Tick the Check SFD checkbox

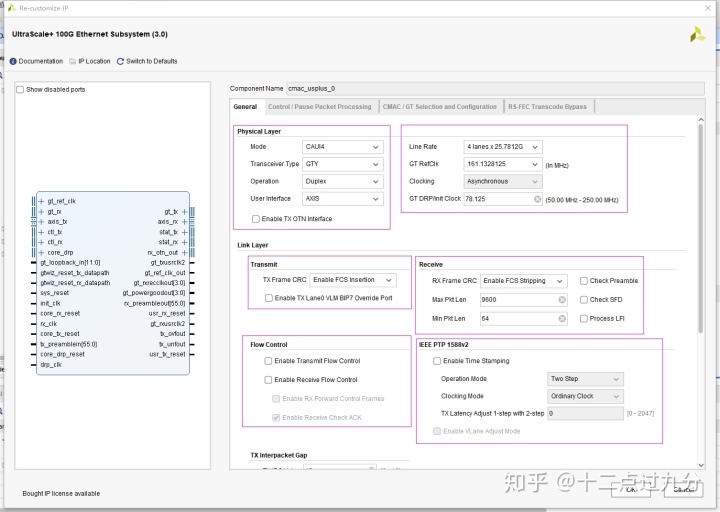click(584, 299)
